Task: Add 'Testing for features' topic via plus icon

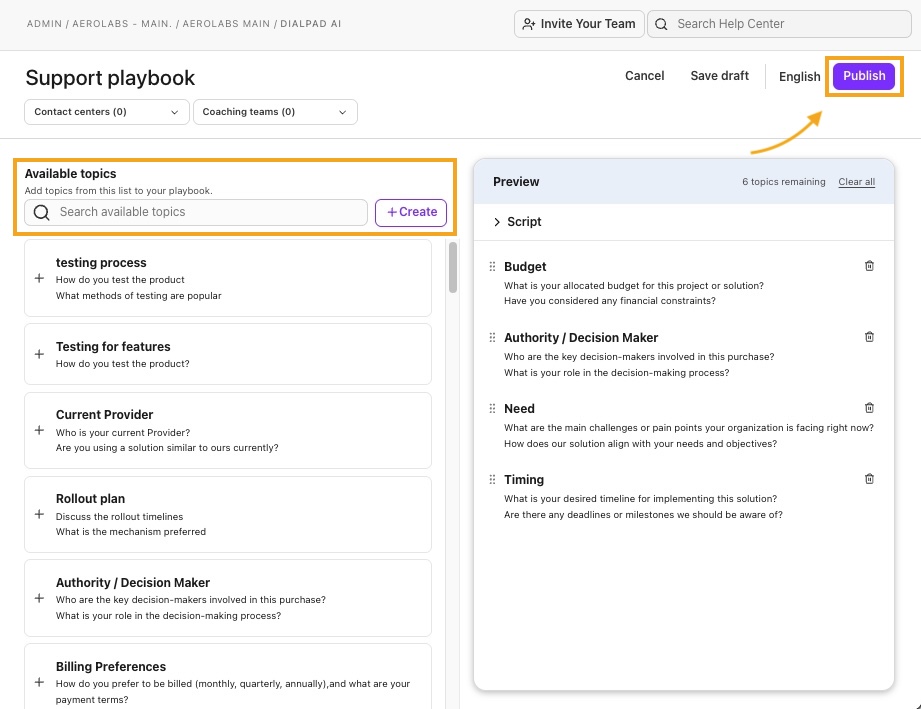Action: pyautogui.click(x=39, y=354)
